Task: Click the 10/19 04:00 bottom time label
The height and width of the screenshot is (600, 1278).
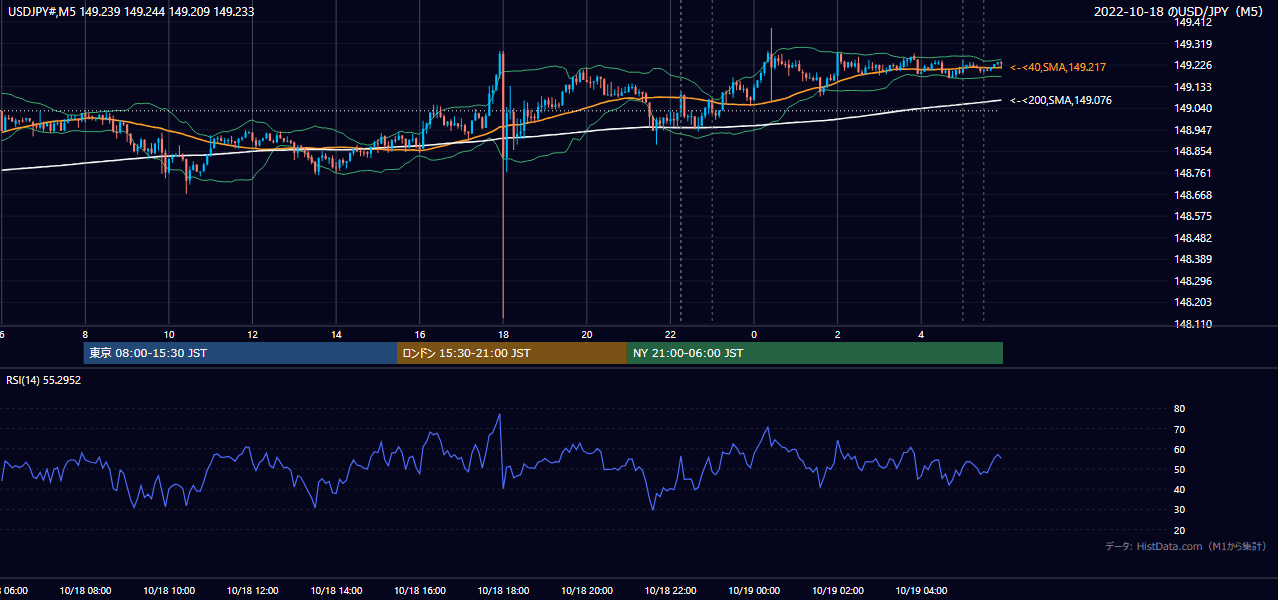Action: pos(920,591)
